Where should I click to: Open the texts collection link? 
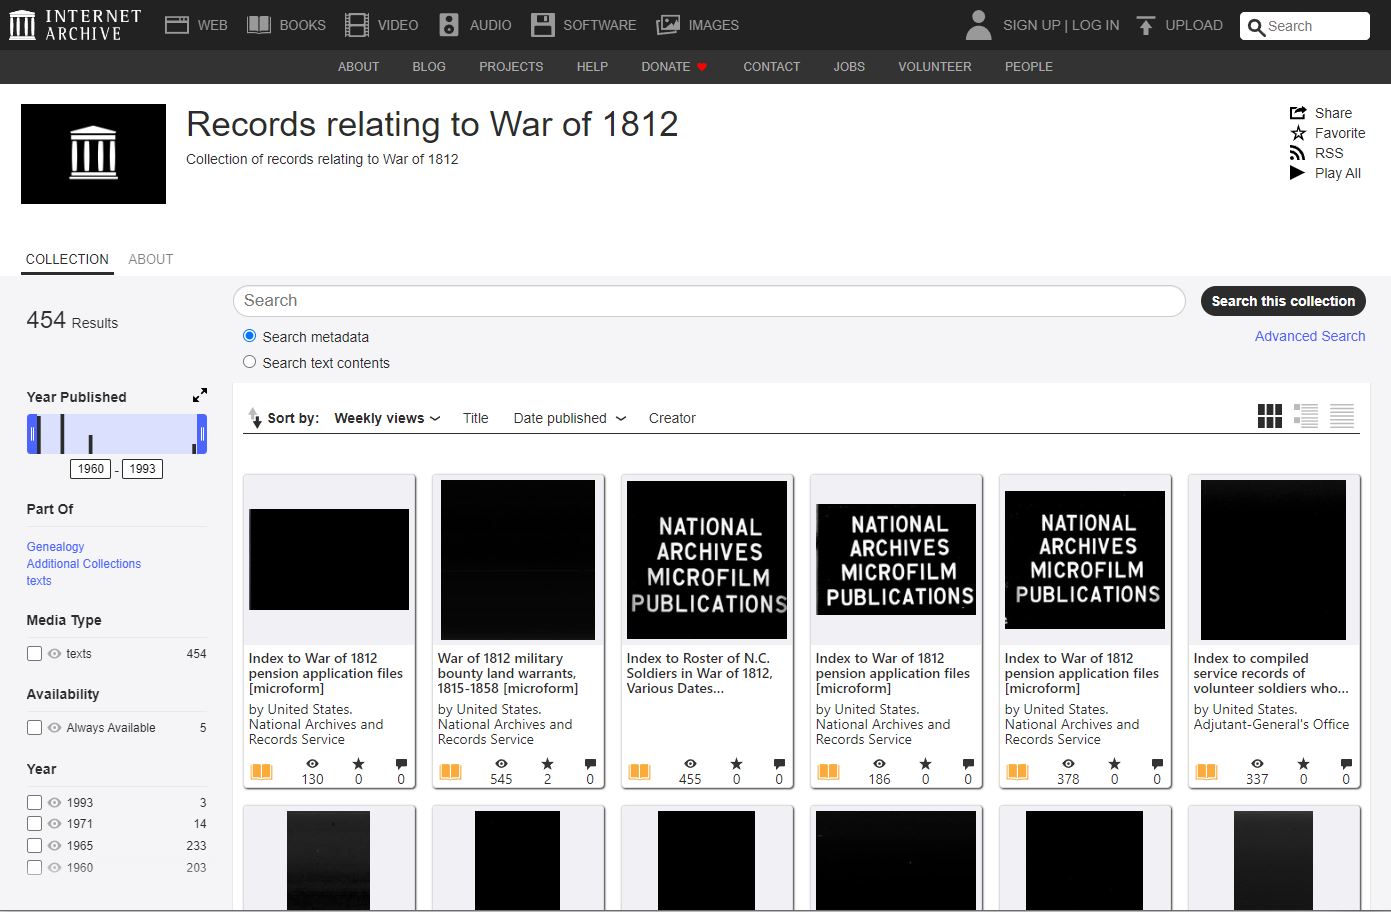click(39, 581)
